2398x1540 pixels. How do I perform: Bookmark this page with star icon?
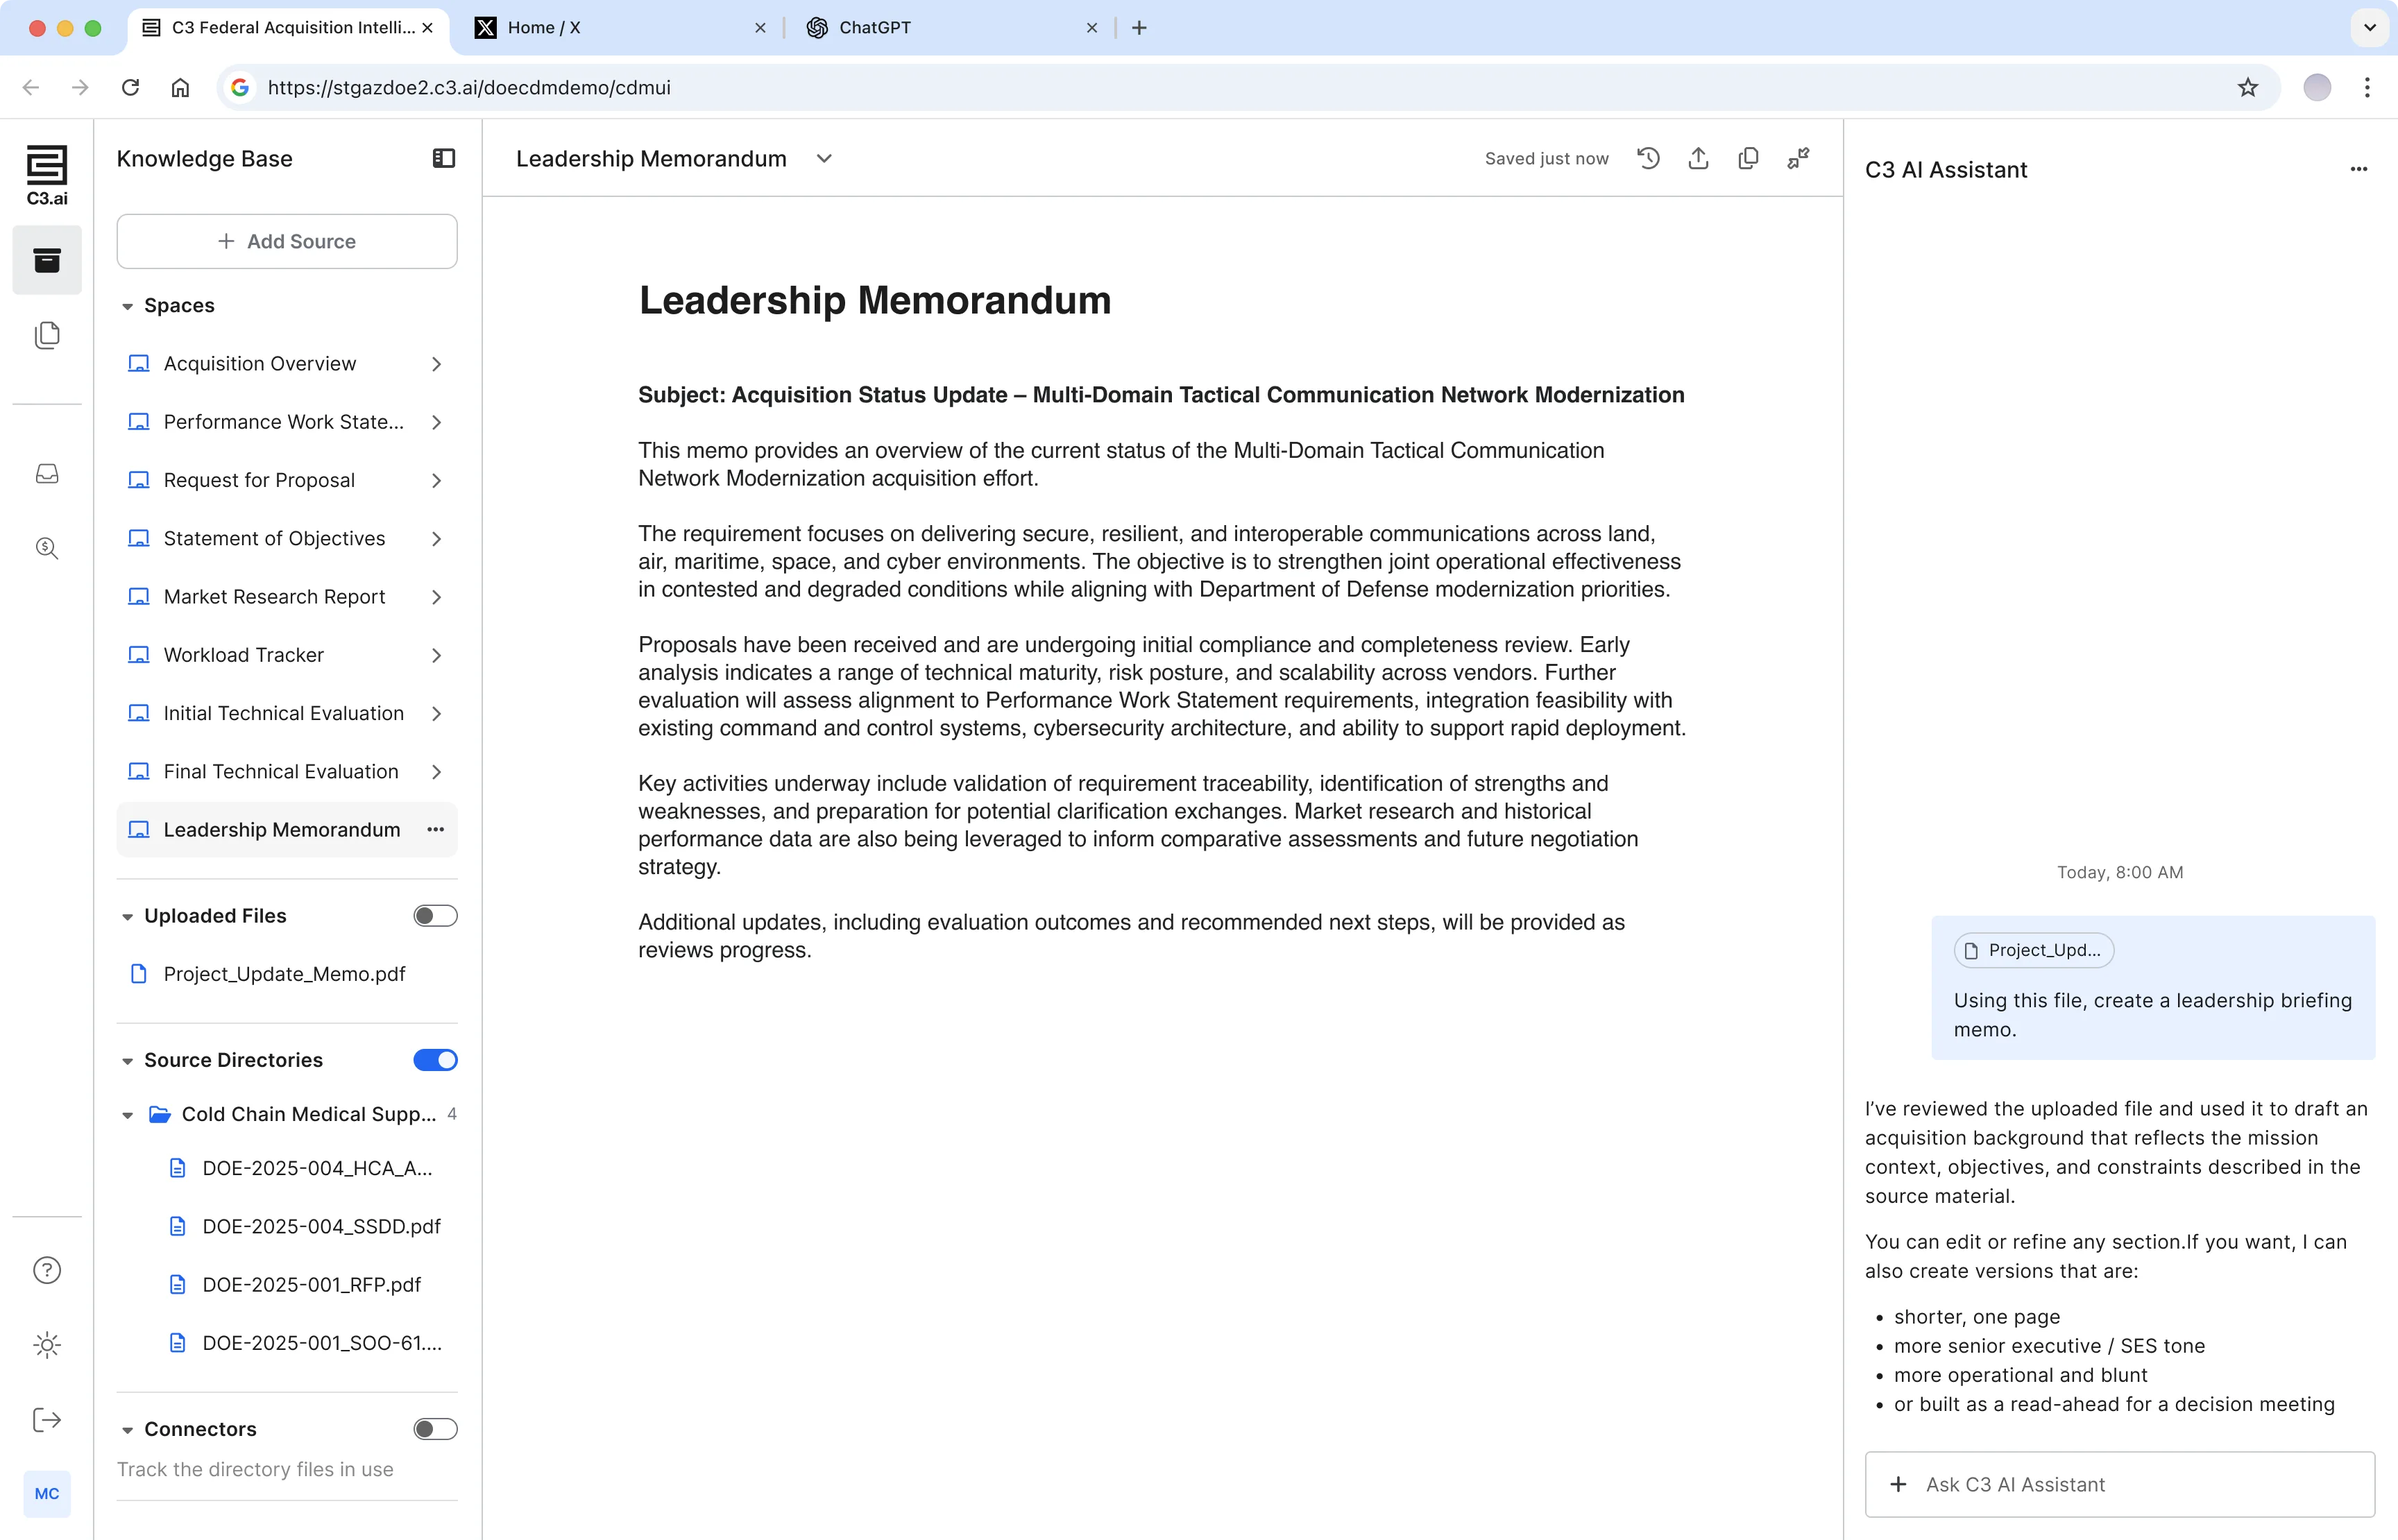(x=2248, y=87)
